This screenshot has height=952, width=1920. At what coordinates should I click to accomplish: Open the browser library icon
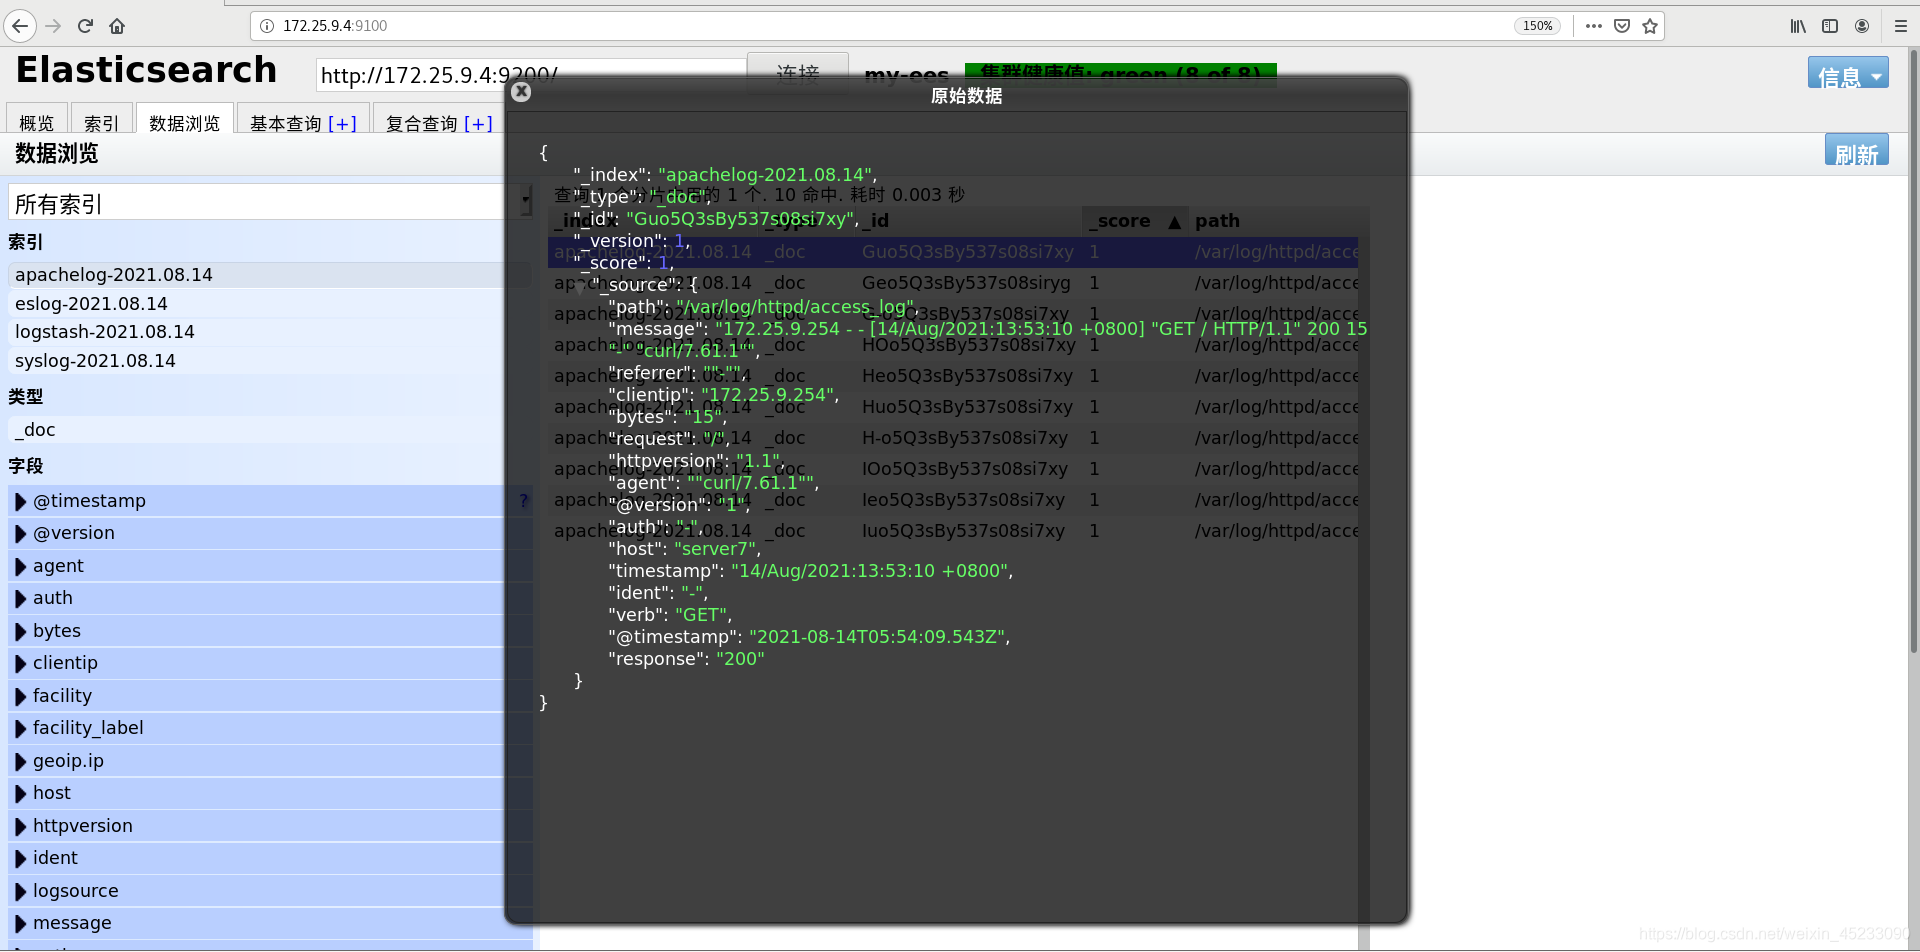pos(1798,26)
